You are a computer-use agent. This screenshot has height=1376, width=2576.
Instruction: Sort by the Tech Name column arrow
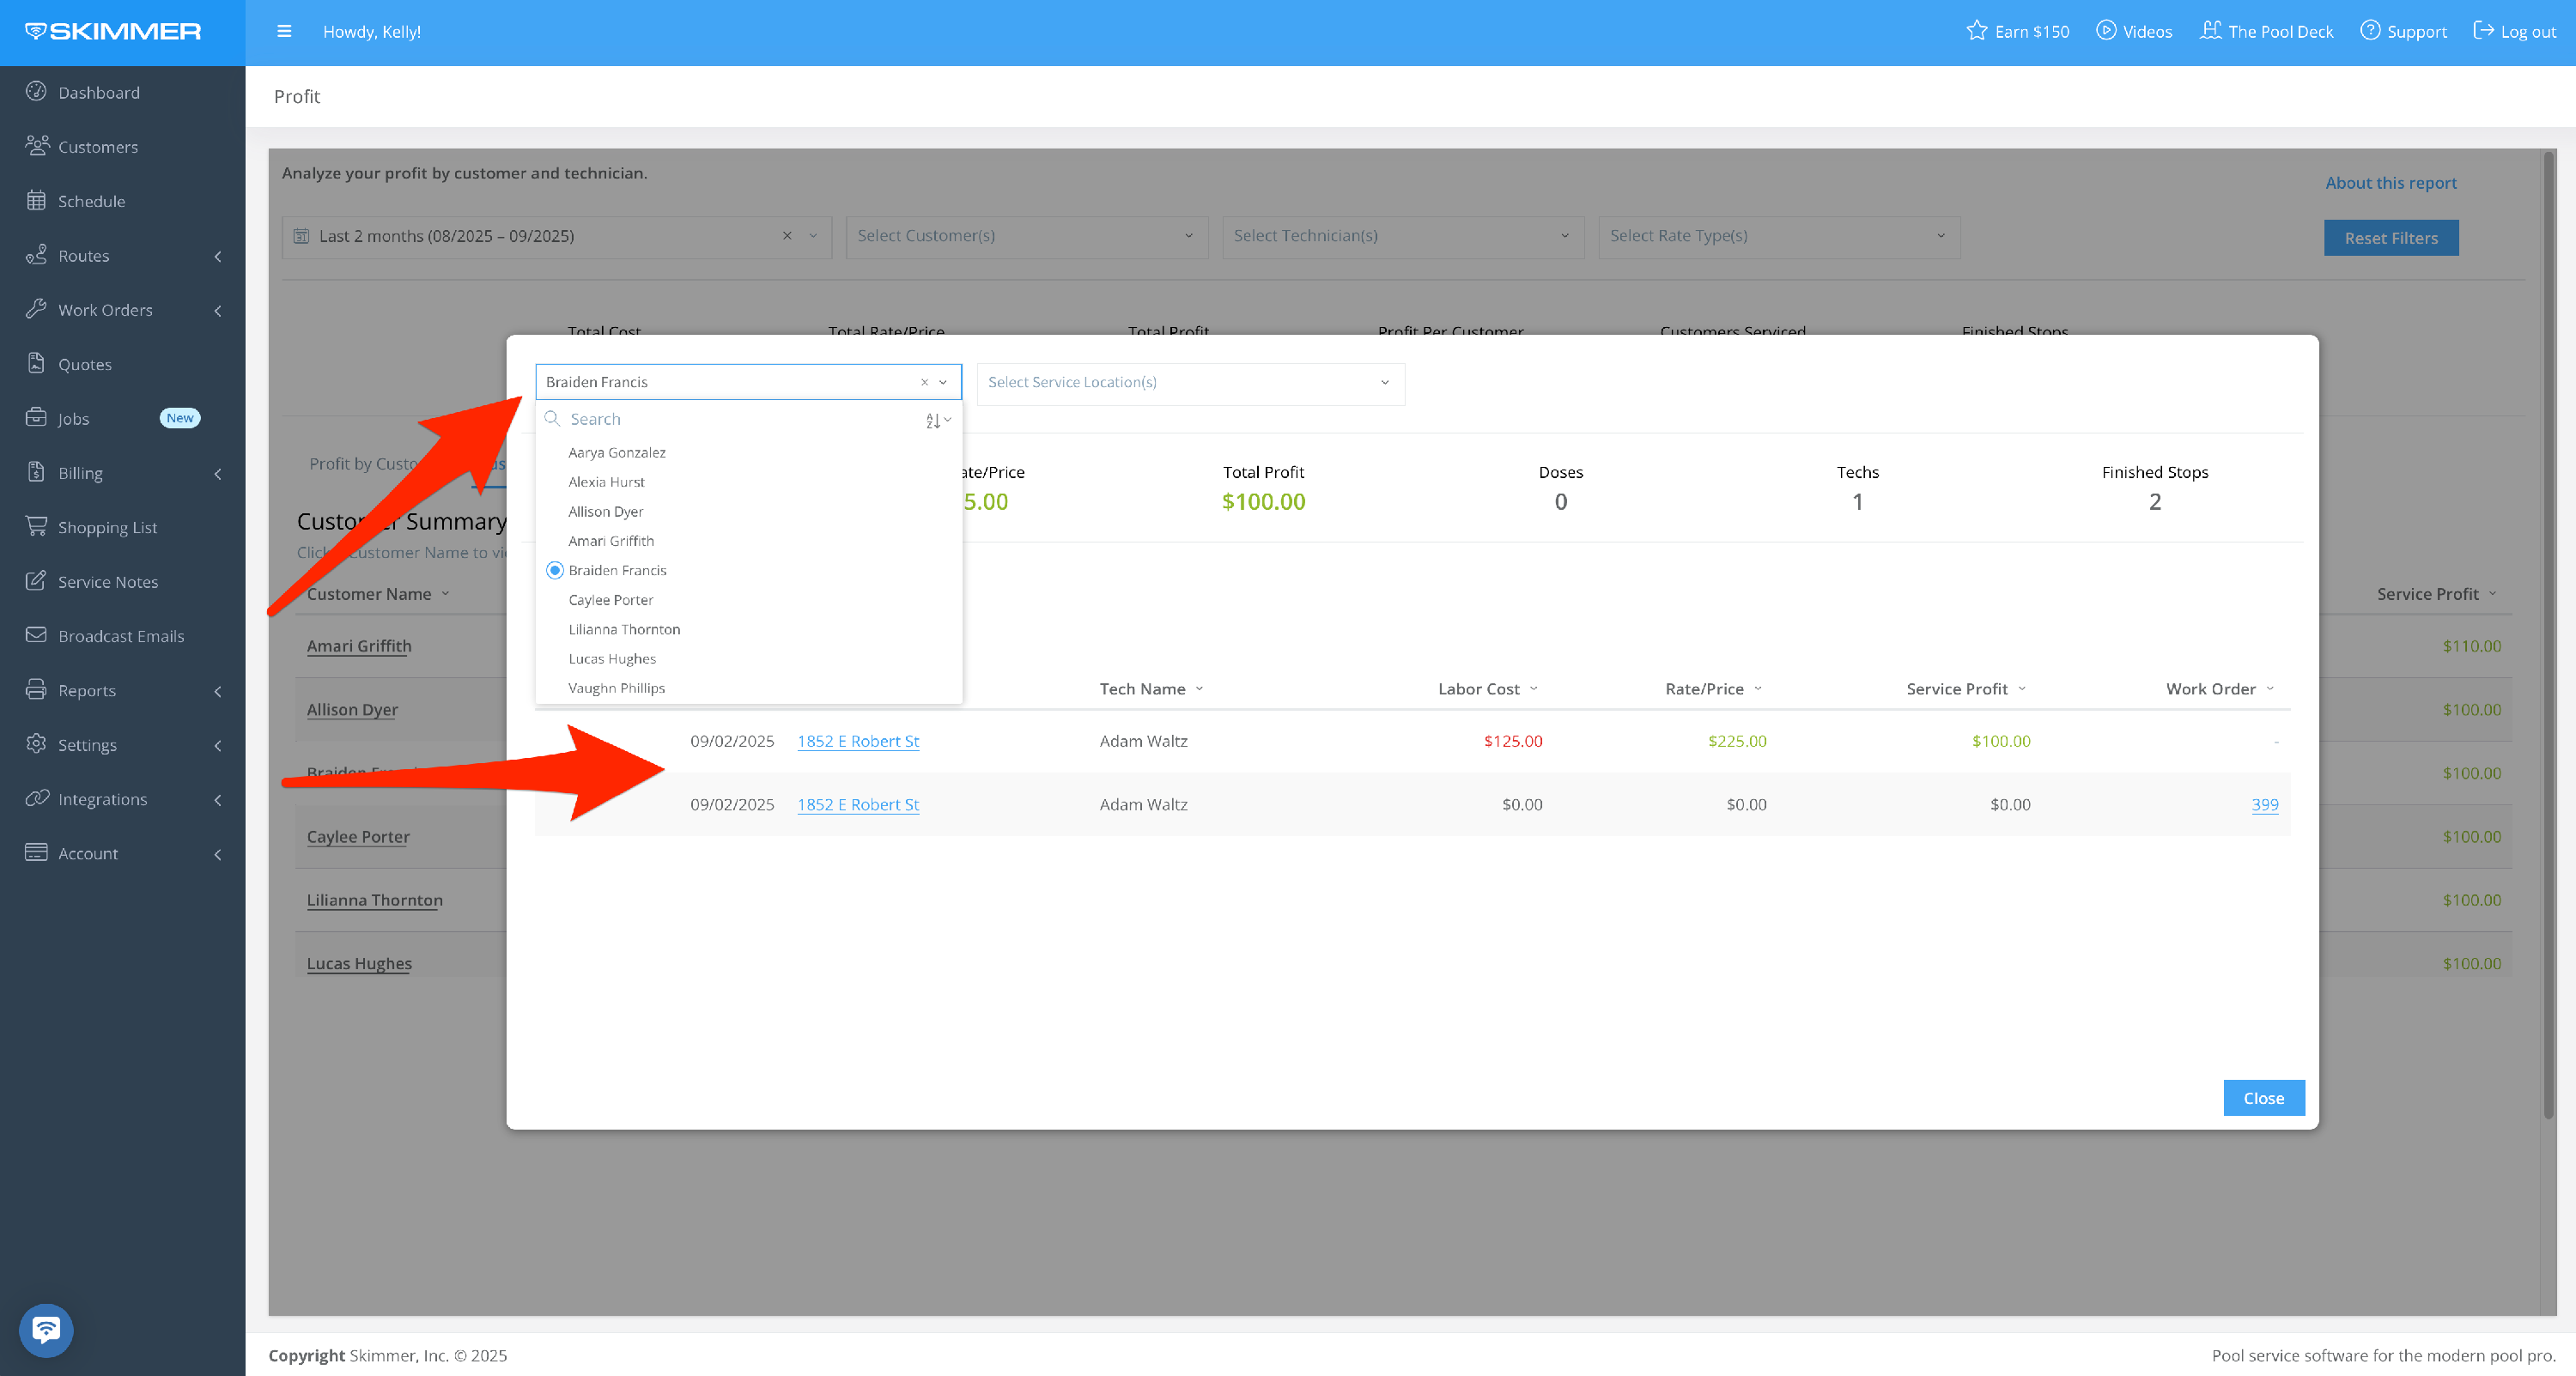click(1200, 689)
